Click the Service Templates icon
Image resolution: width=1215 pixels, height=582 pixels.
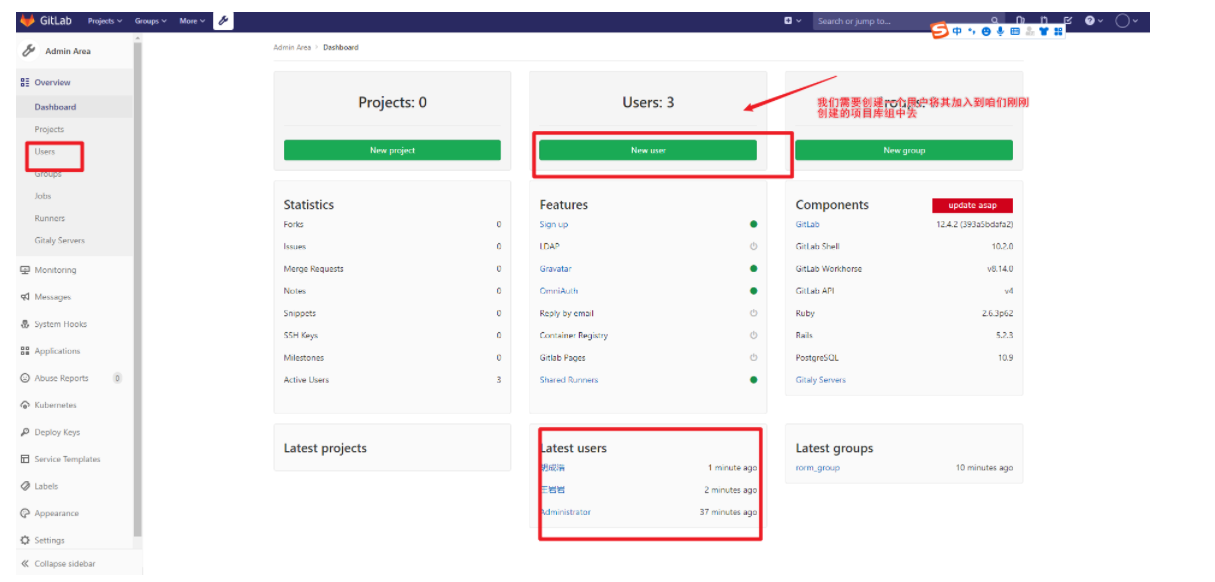25,459
